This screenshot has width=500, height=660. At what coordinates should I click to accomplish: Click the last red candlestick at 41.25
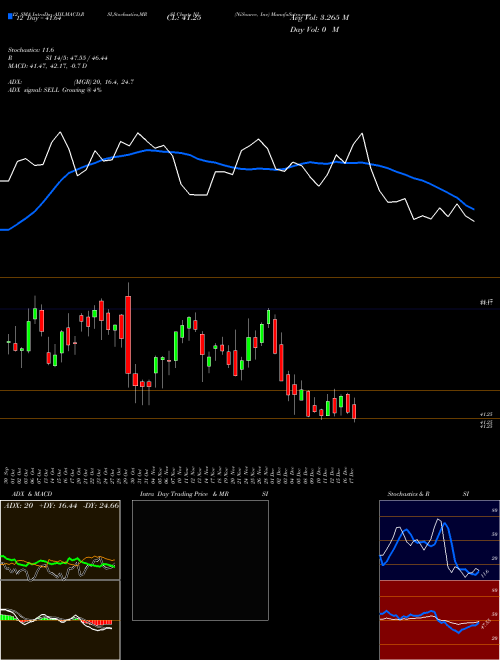pos(354,411)
